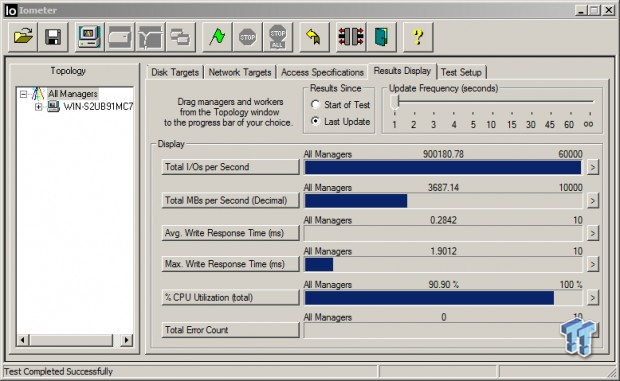Viewport: 620px width, 381px height.
Task: Expand the WIN-S2UB91MC7 manager node
Action: (x=38, y=107)
